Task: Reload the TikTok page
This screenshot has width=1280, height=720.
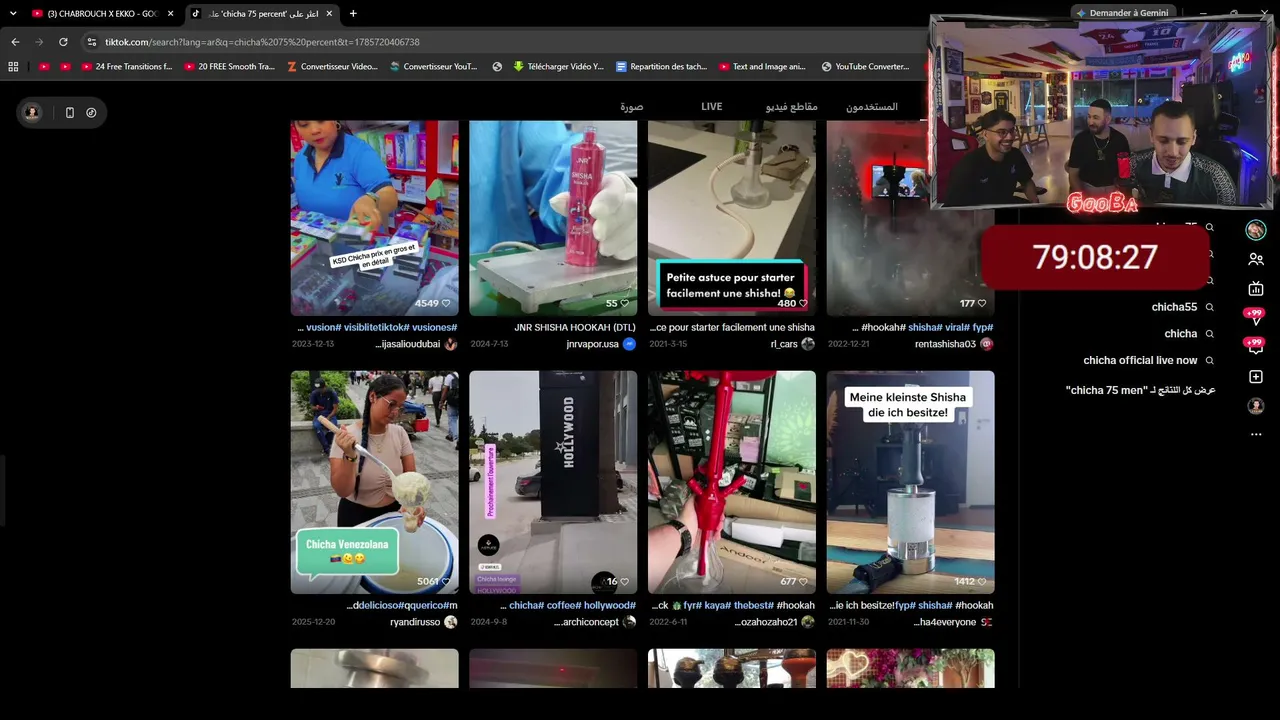Action: click(63, 42)
